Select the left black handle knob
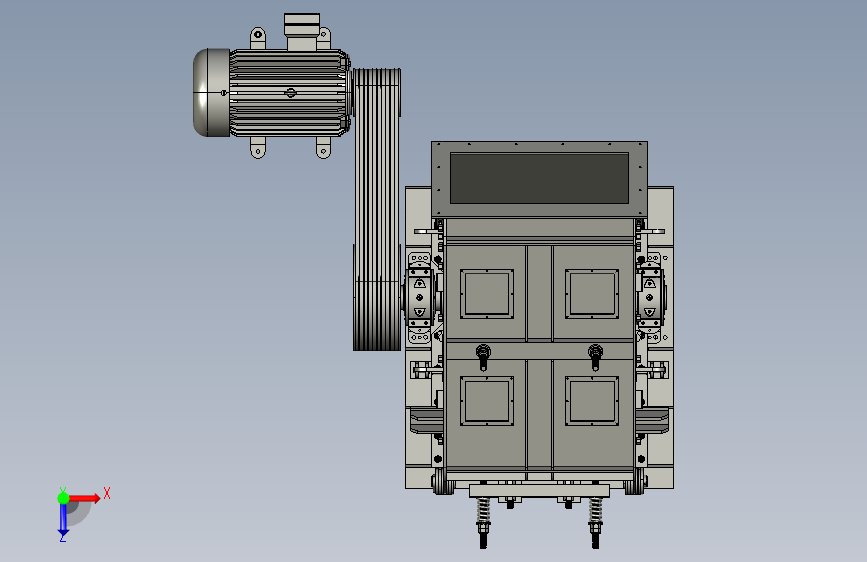867x562 pixels. [483, 357]
